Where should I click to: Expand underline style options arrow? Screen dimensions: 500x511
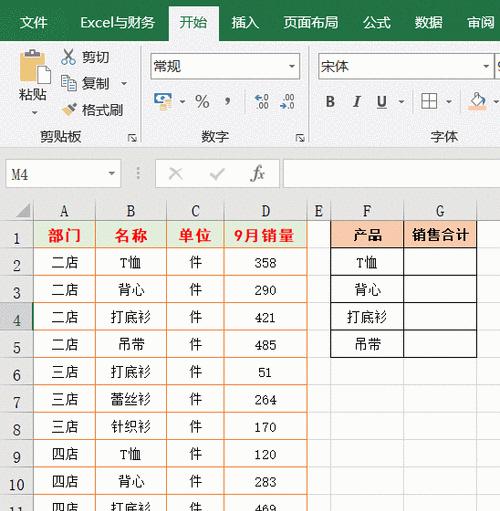401,102
